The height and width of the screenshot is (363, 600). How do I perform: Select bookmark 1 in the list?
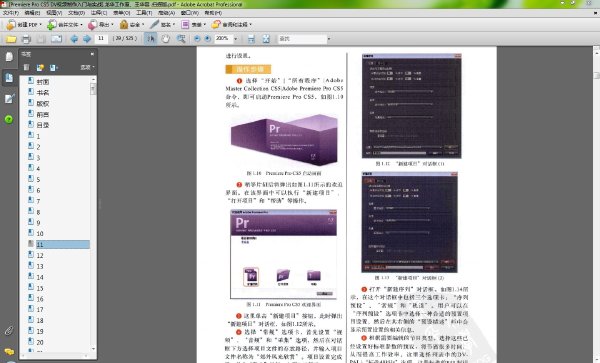coord(38,136)
